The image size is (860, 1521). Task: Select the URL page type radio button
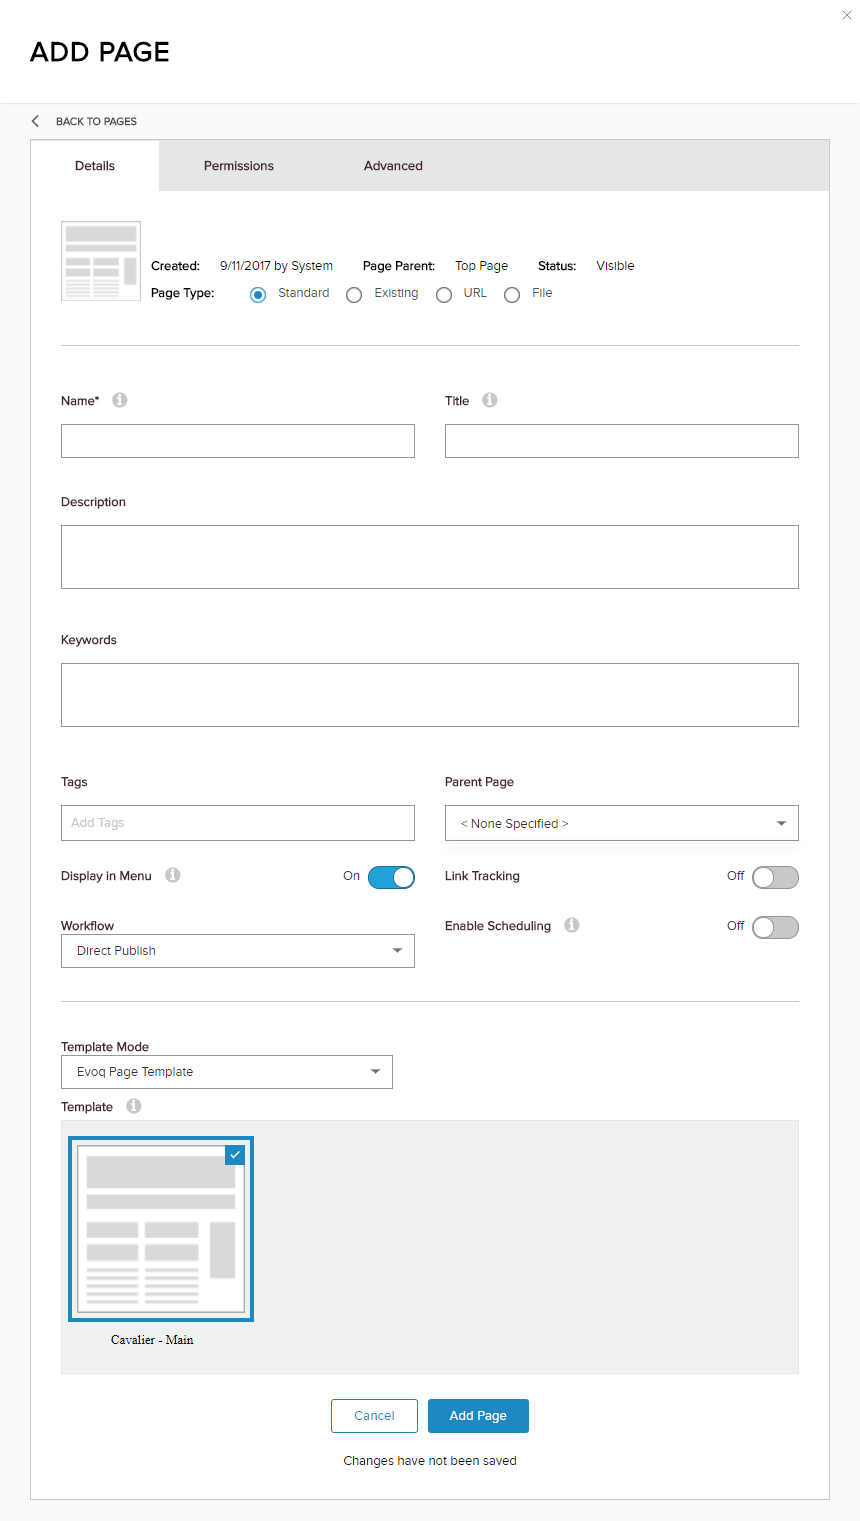click(x=444, y=295)
